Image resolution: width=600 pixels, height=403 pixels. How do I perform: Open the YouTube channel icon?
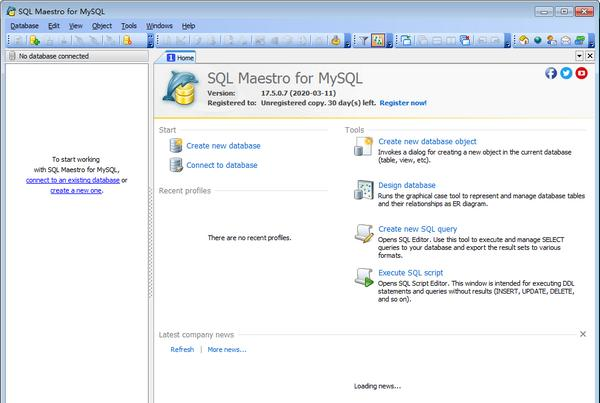(582, 73)
